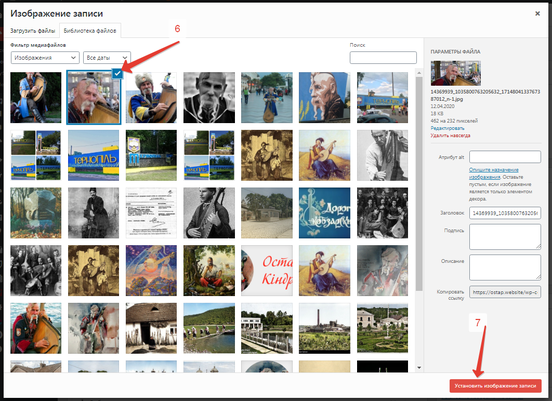Focus the Поиск search field
Screen dimensions: 552x401
[x=383, y=57]
